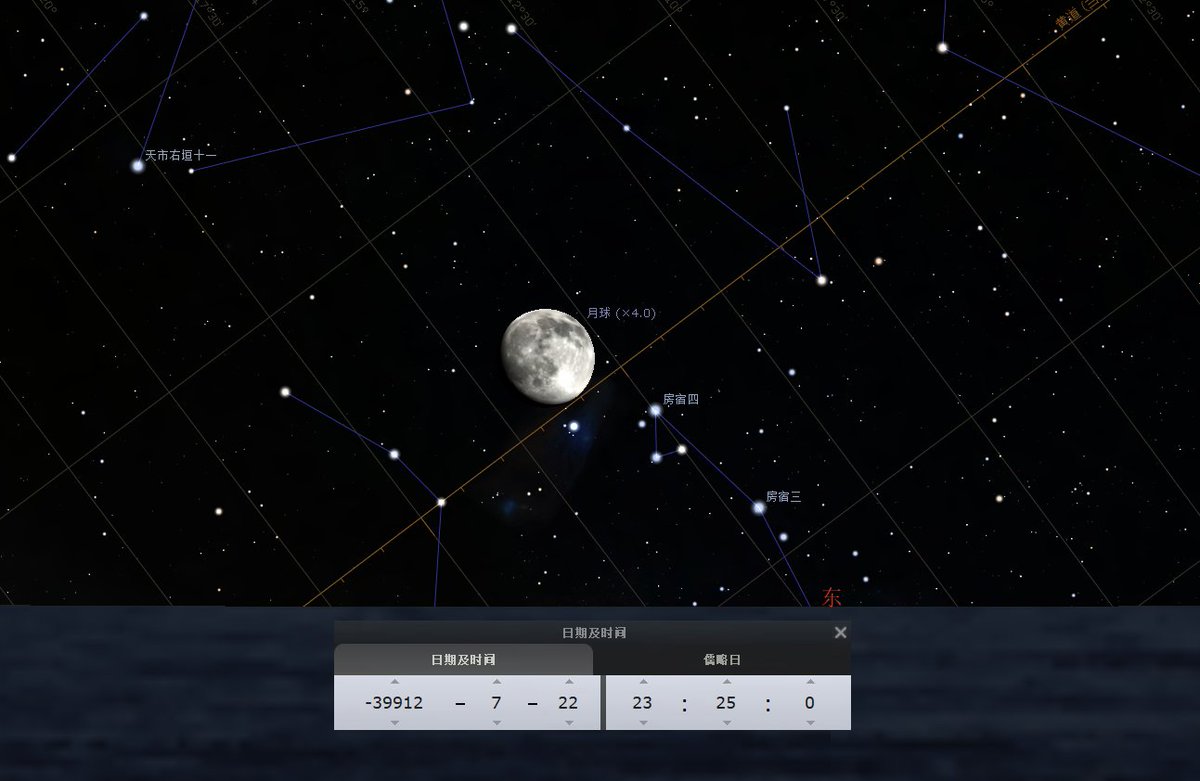Increase the day value 22

tap(568, 682)
